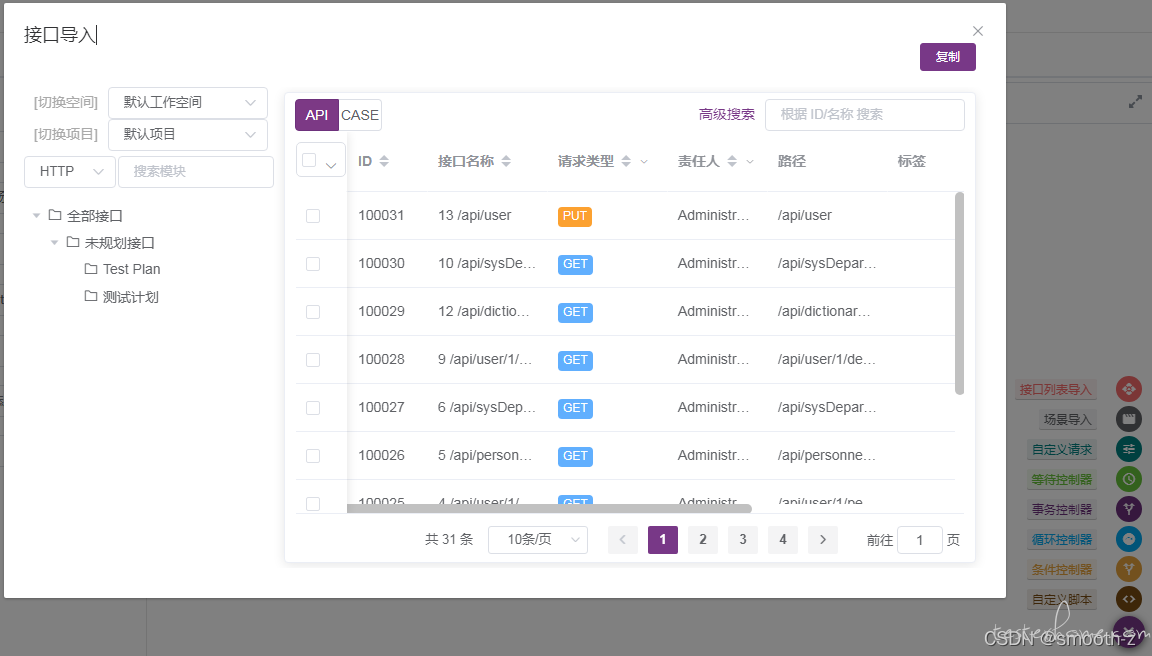The image size is (1152, 656).
Task: Go to page 1
Action: (663, 540)
